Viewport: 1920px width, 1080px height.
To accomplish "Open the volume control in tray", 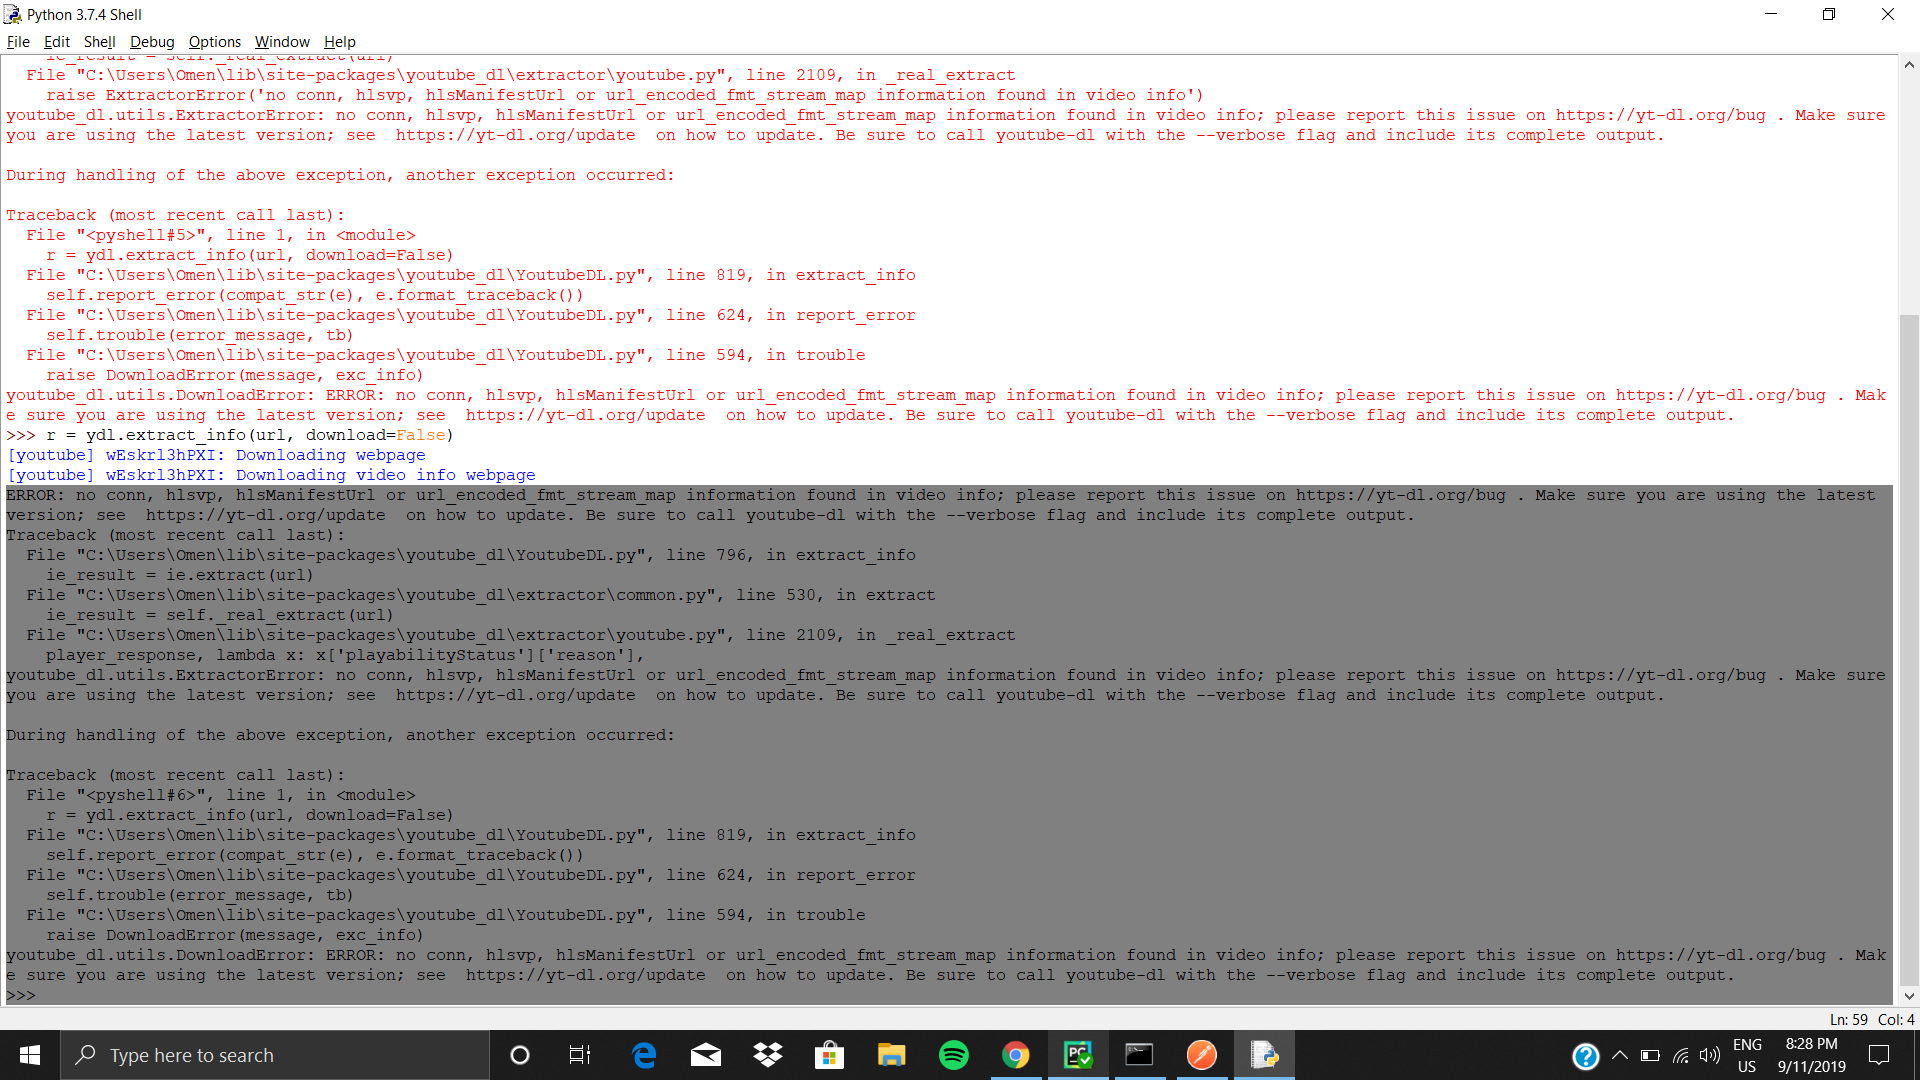I will (1710, 1055).
